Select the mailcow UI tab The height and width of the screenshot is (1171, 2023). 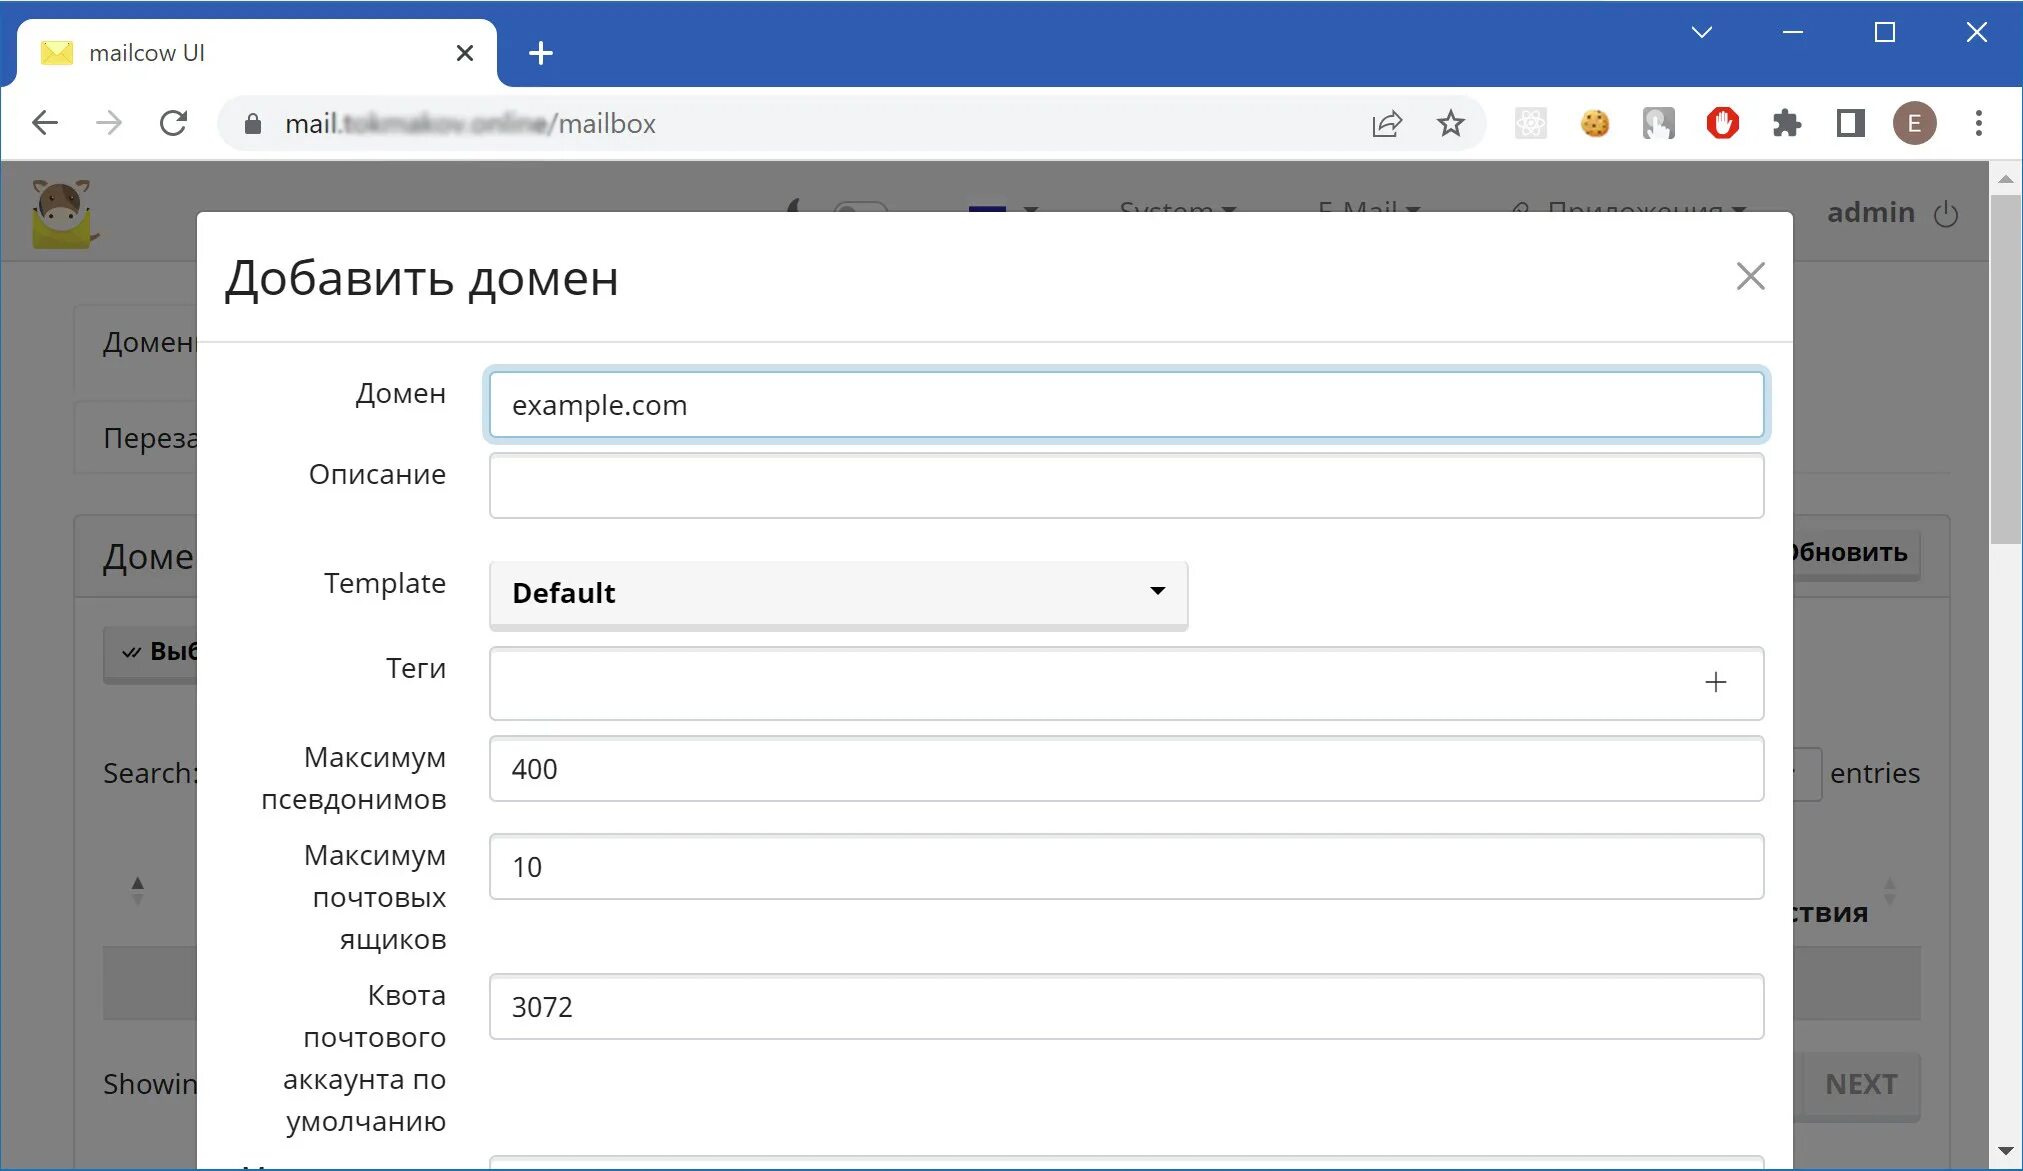coord(256,53)
